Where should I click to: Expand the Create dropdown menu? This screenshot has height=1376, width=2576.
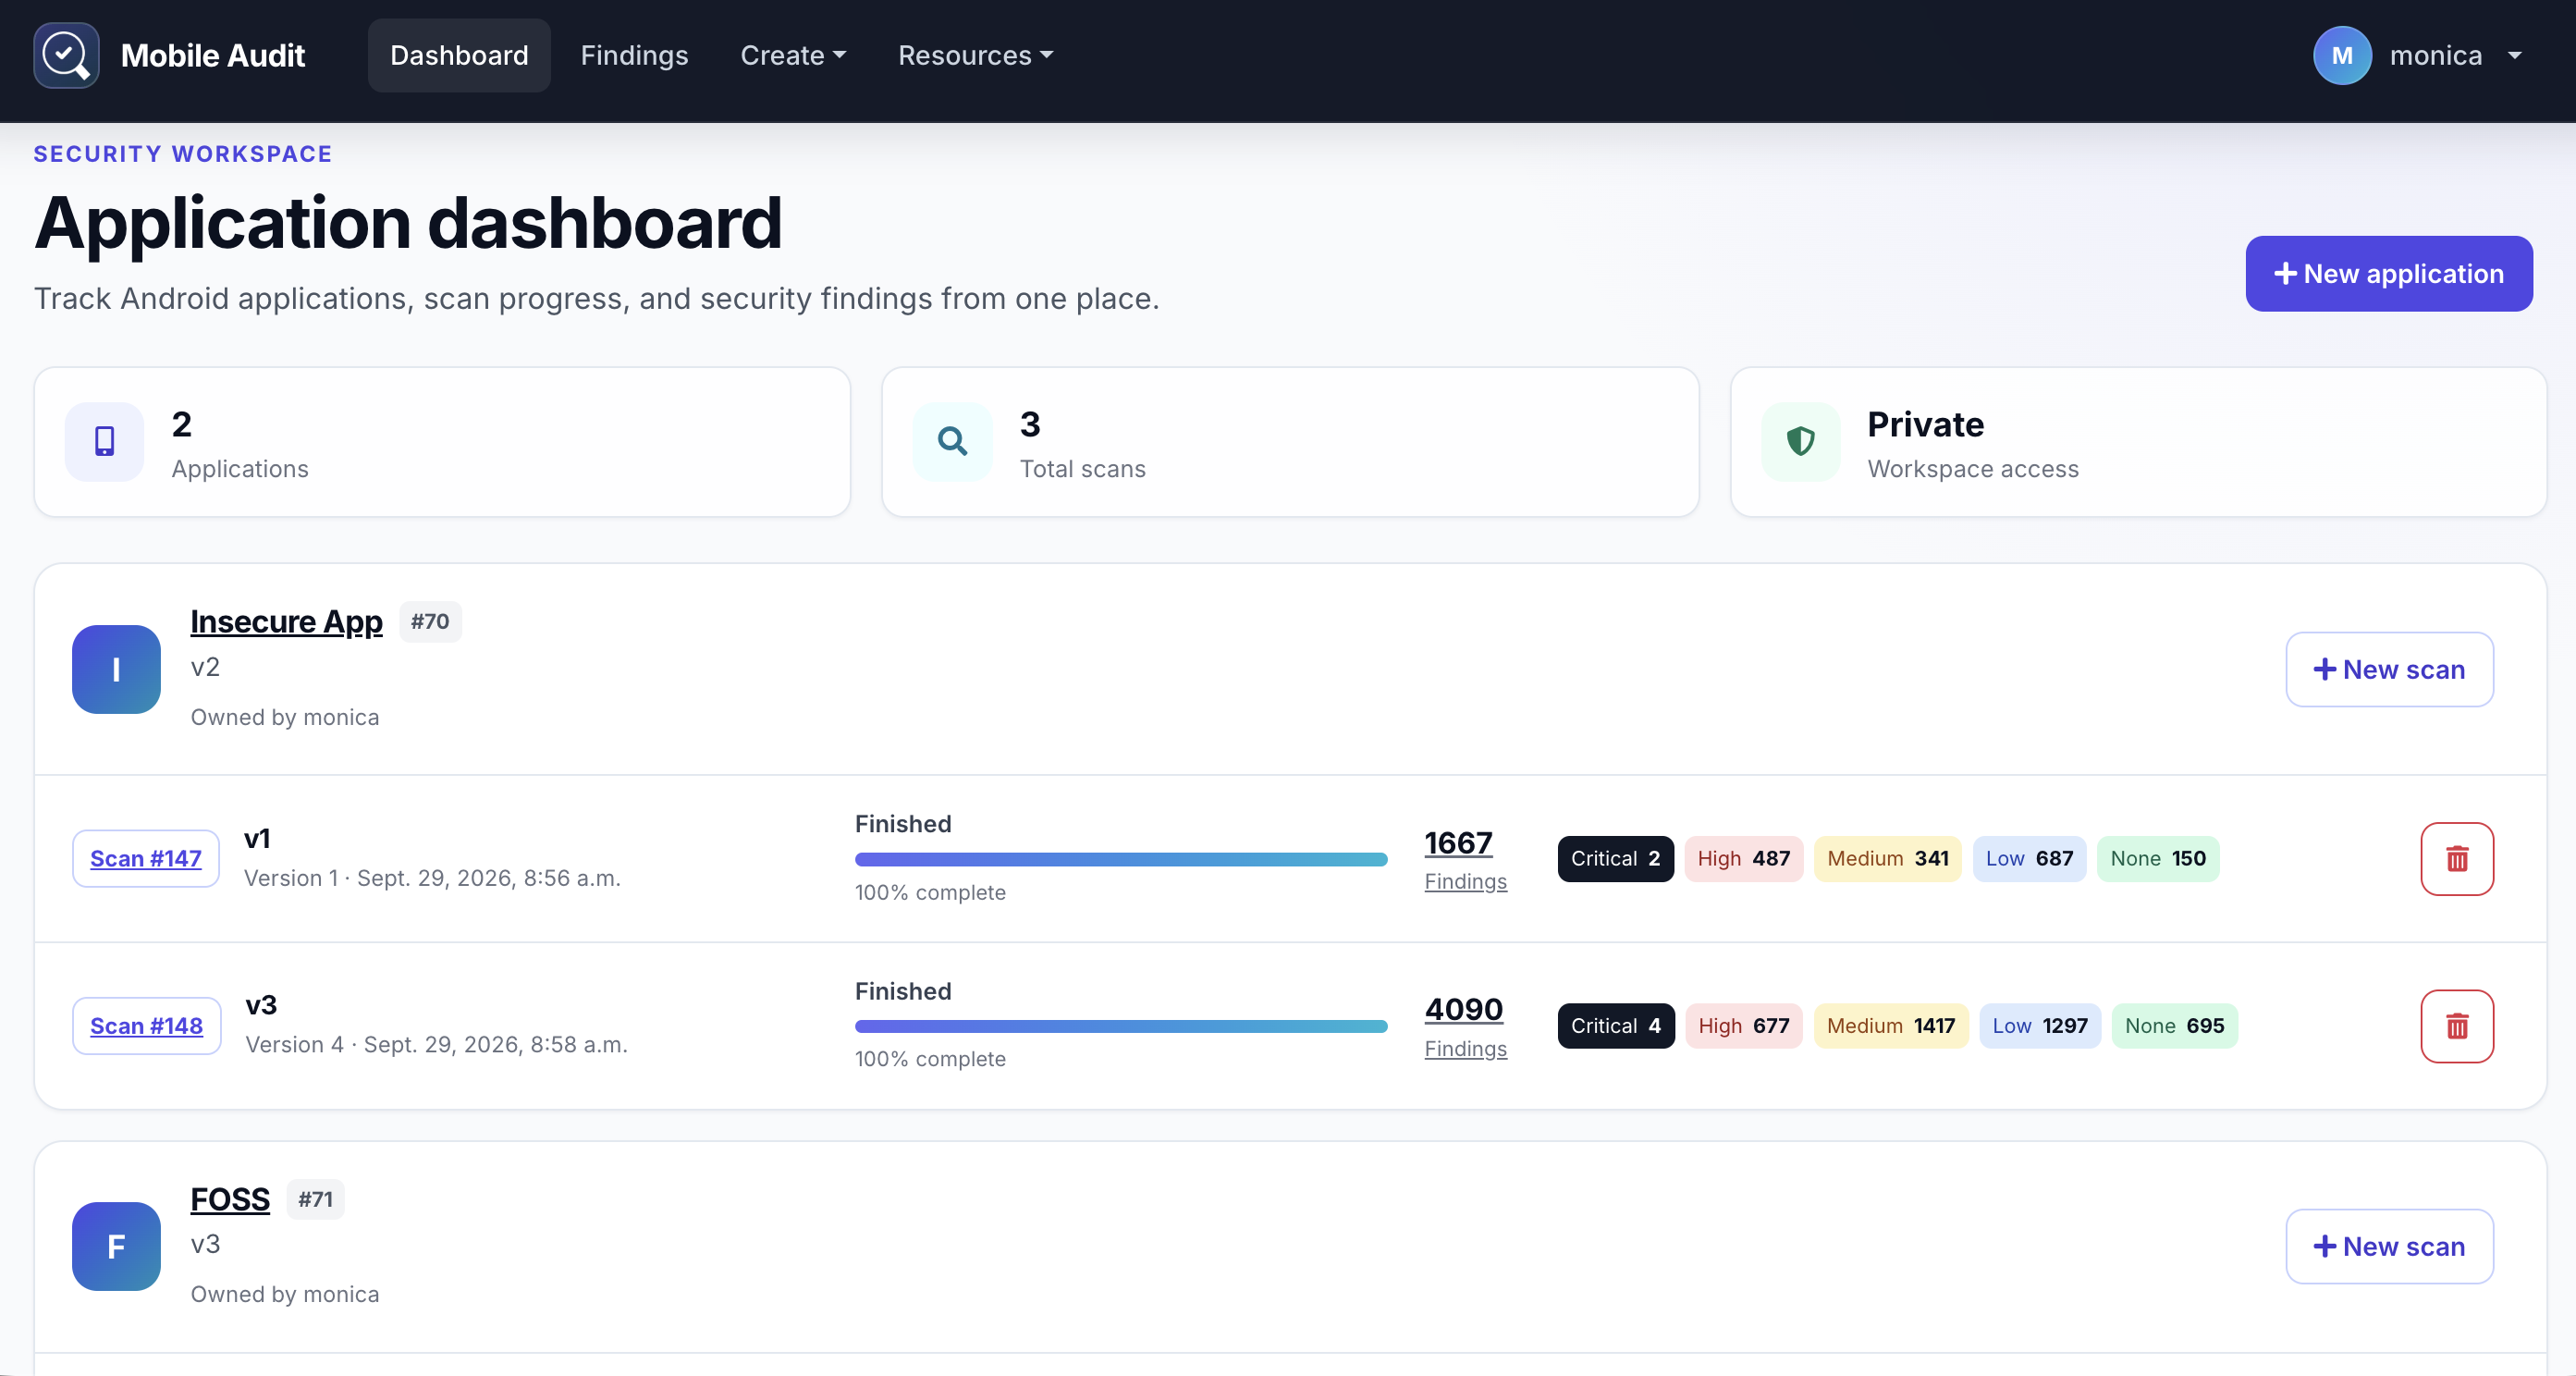tap(793, 55)
